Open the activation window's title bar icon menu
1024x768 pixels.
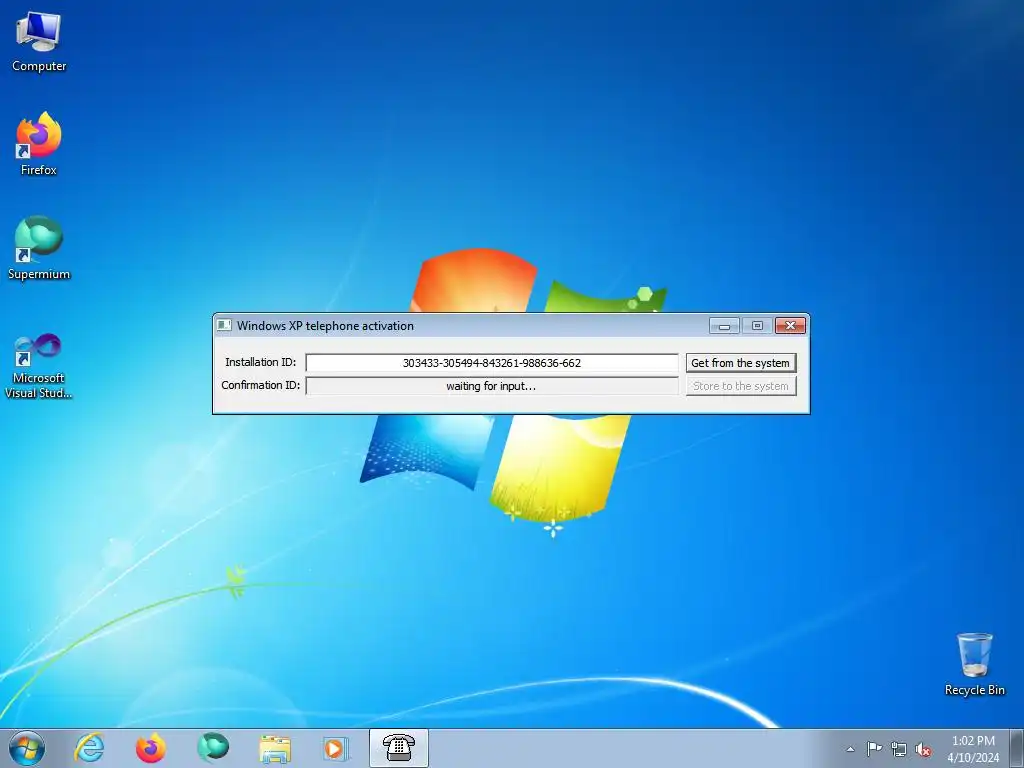coord(224,325)
